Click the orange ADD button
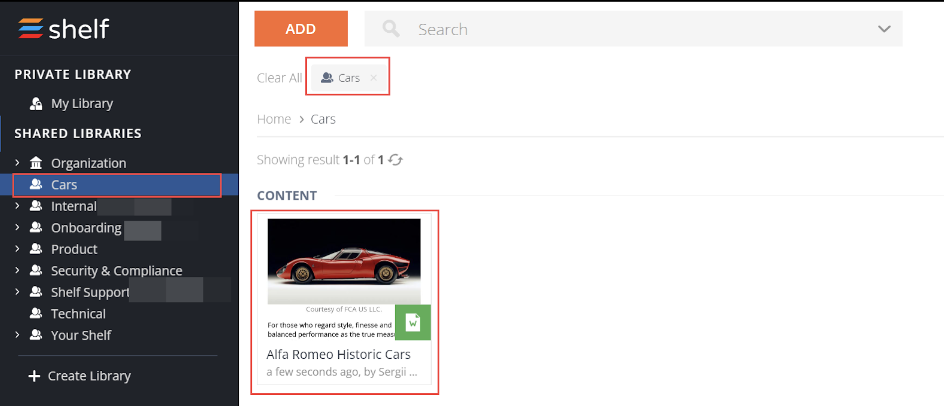The image size is (944, 406). 301,29
